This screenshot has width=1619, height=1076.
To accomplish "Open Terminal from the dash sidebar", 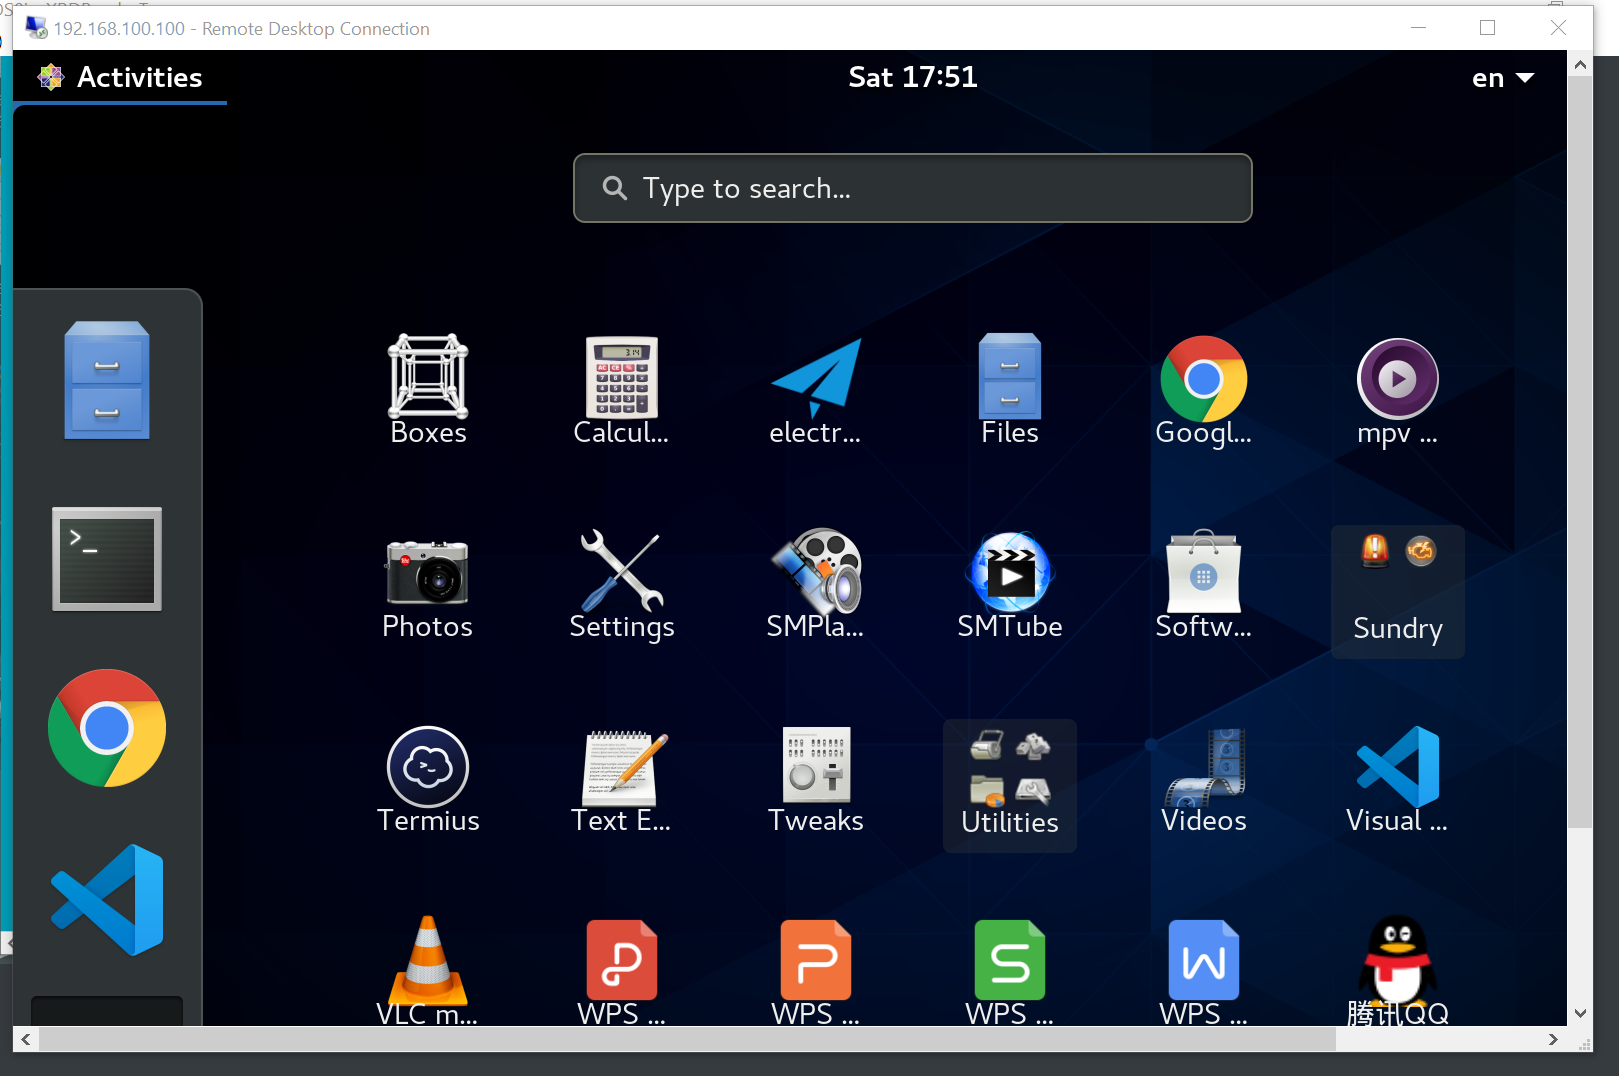I will click(x=107, y=559).
